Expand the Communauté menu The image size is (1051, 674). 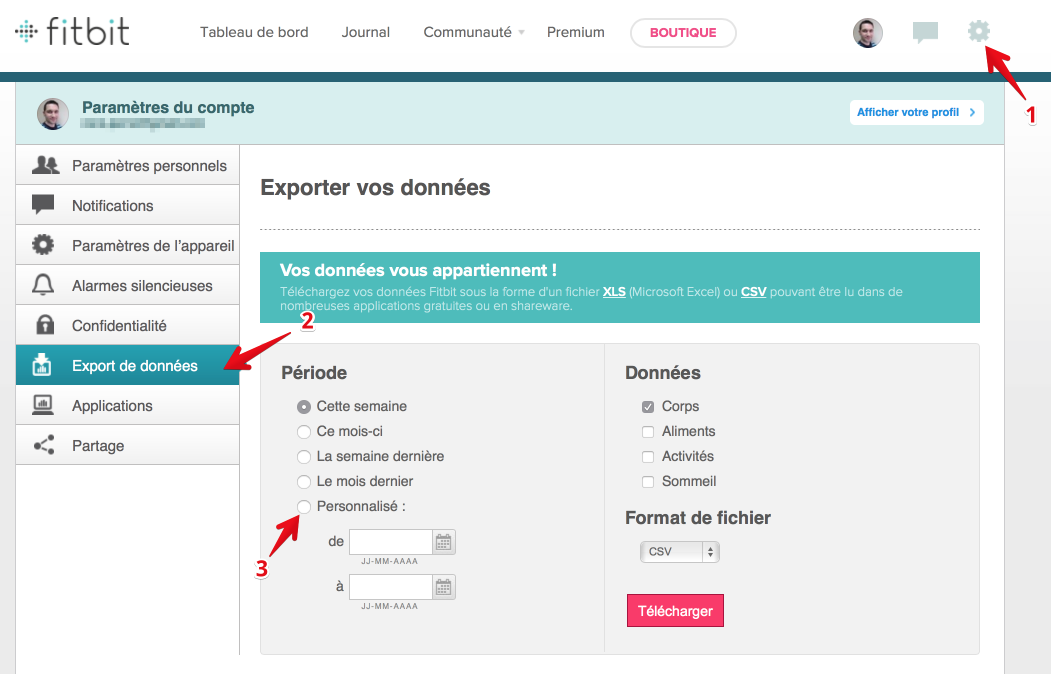473,33
